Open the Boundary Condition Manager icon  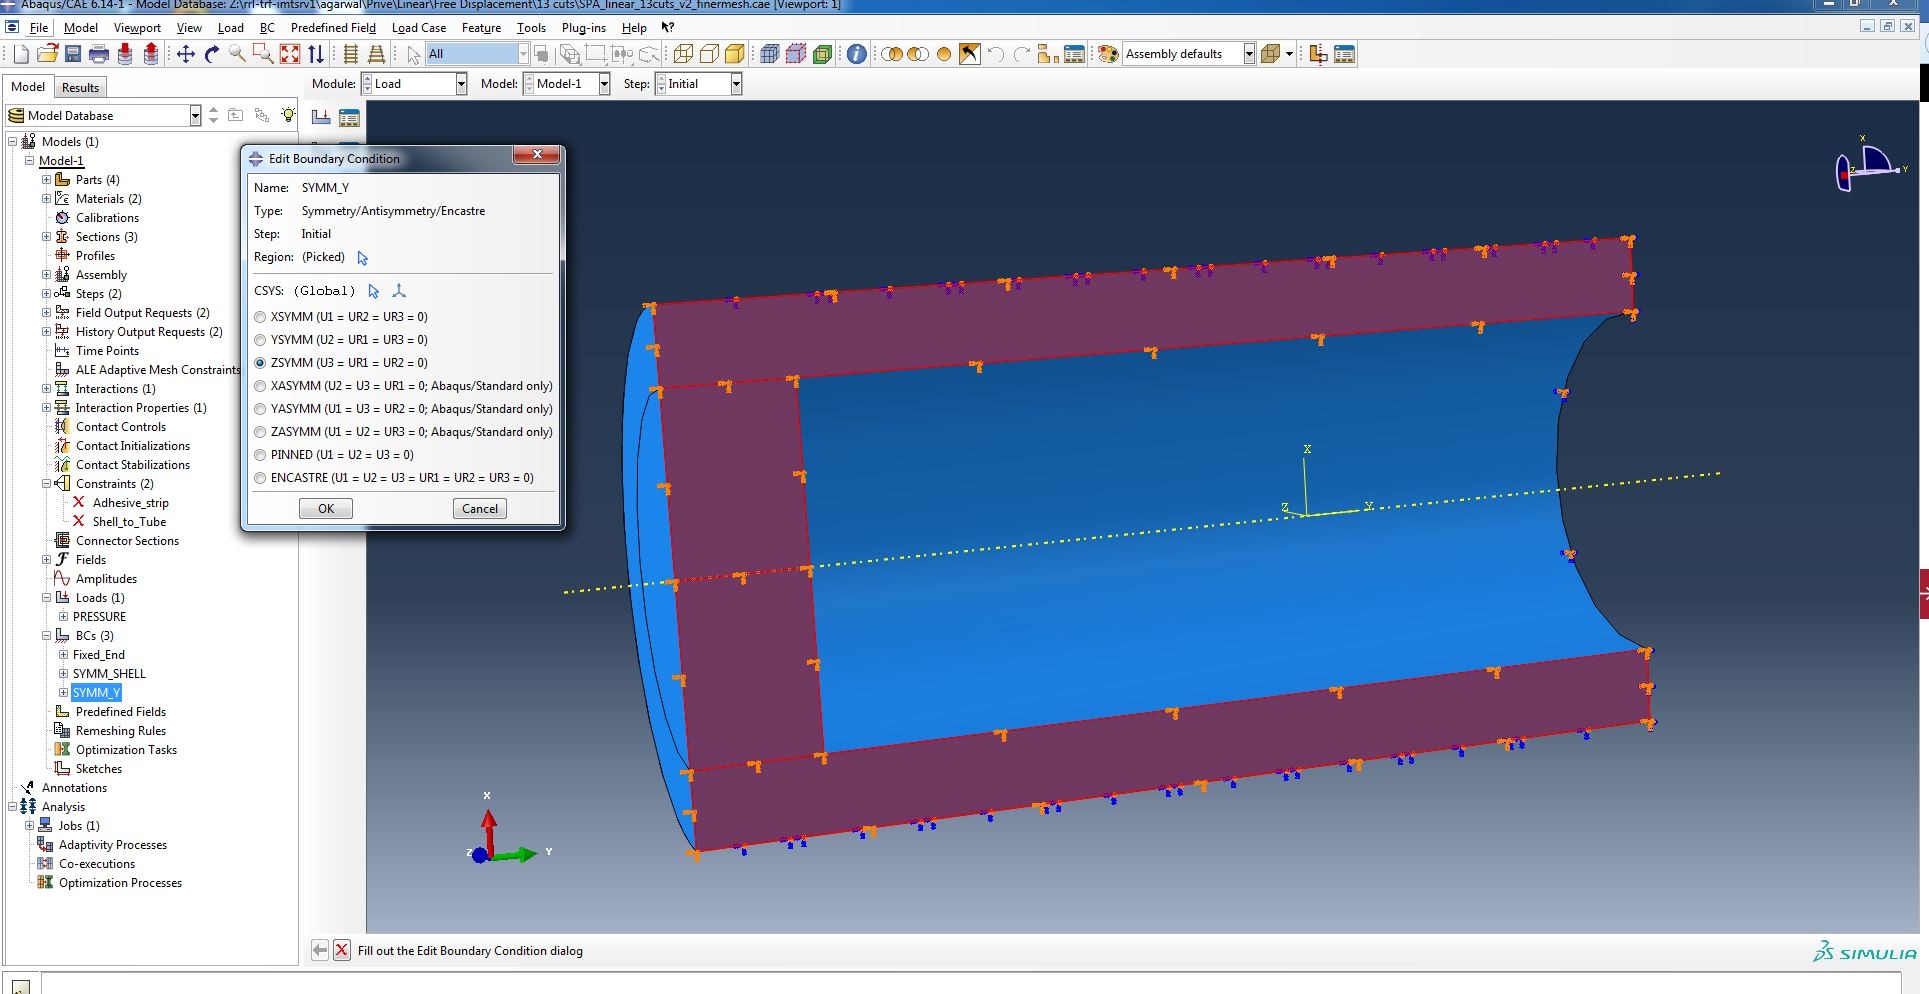[349, 118]
